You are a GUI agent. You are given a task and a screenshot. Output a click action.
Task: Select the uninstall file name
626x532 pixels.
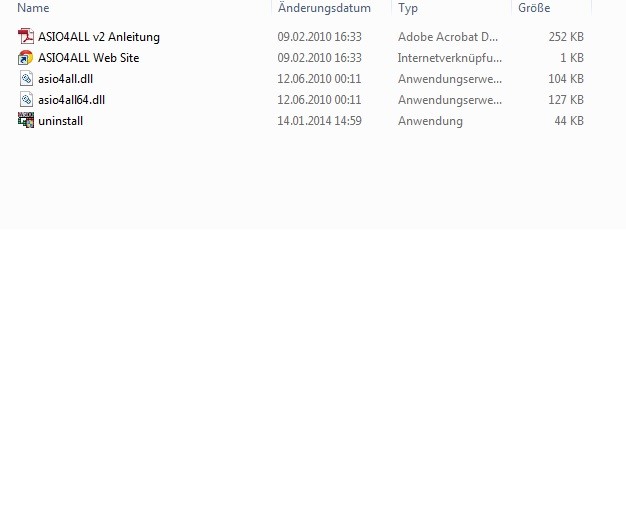click(x=61, y=121)
